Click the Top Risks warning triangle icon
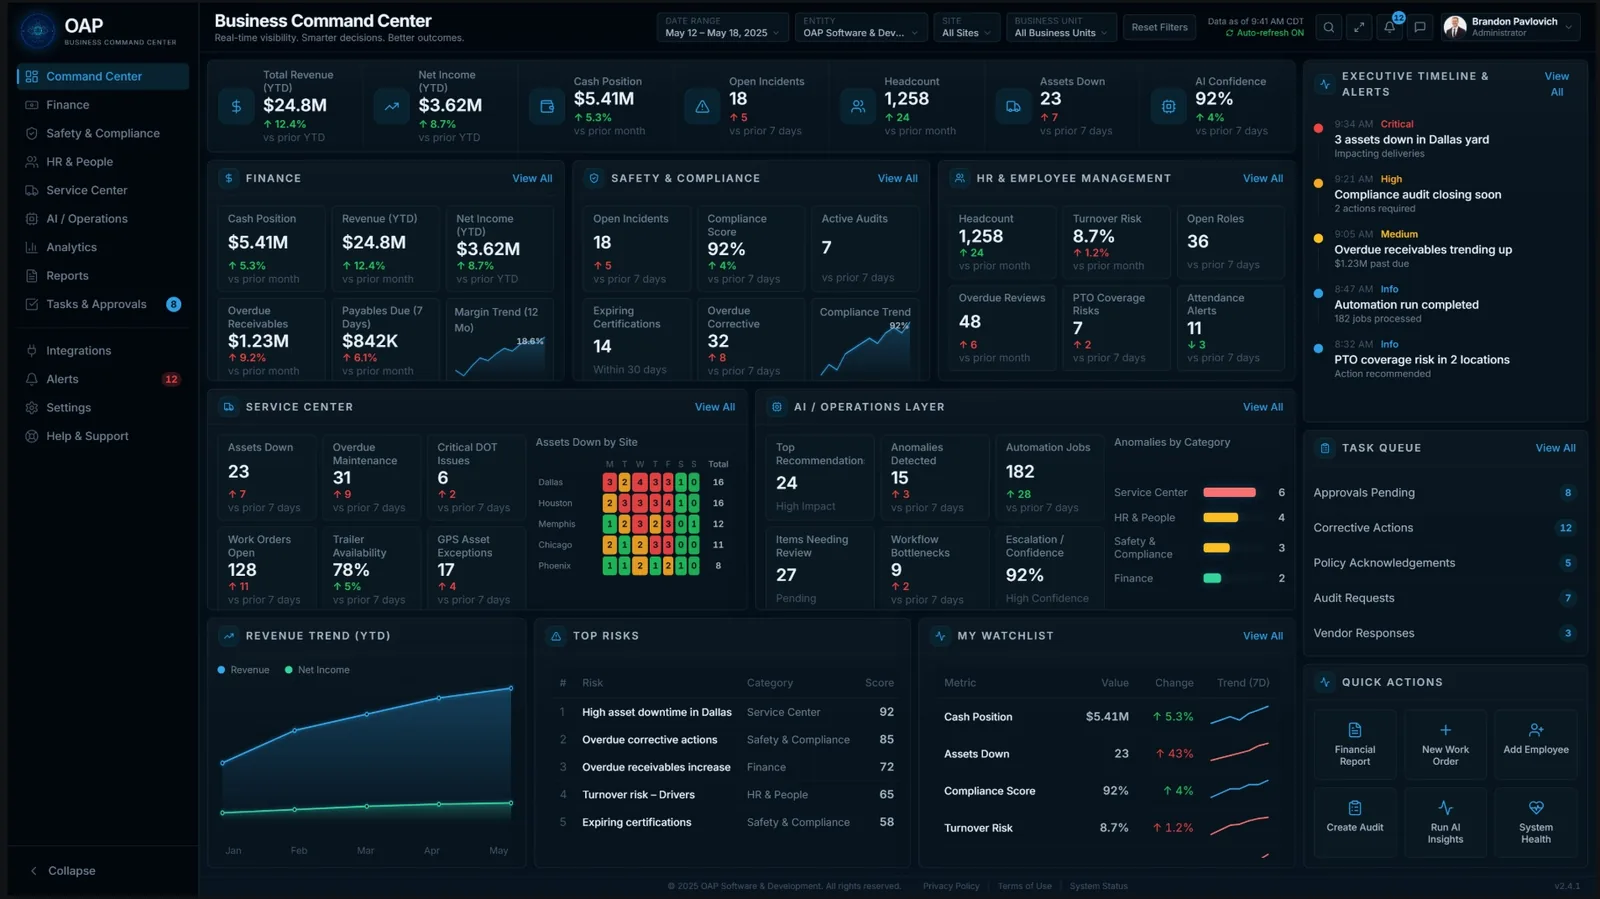 [556, 636]
